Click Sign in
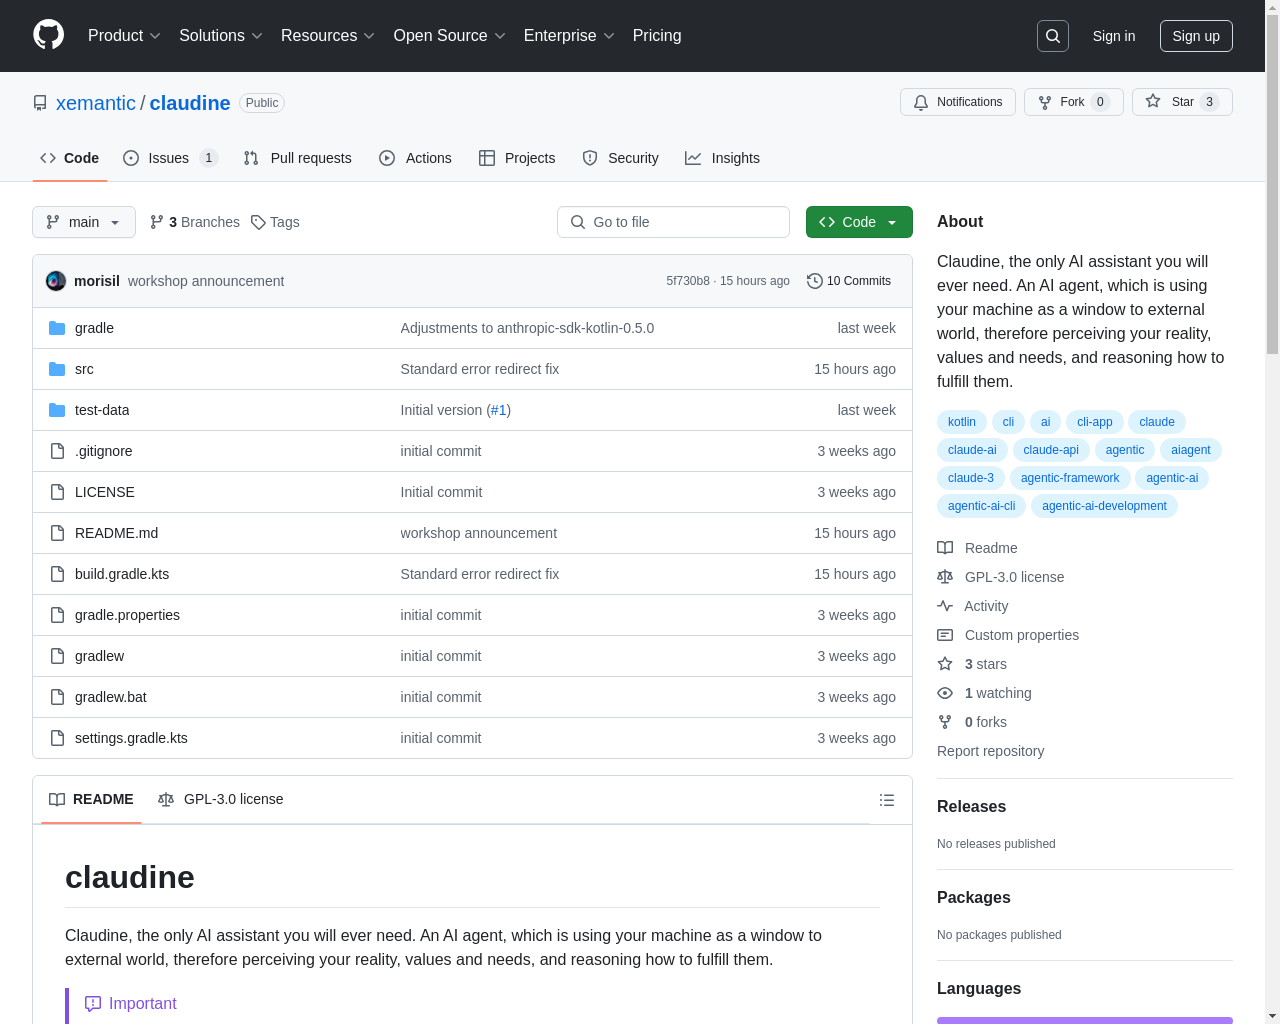1280x1024 pixels. 1114,36
